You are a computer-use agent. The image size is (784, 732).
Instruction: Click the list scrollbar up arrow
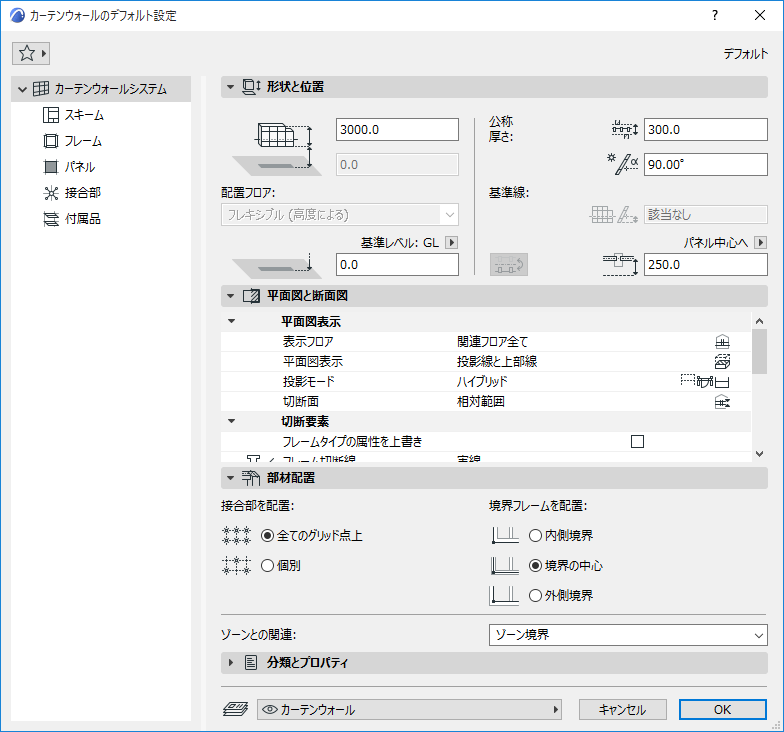[760, 322]
